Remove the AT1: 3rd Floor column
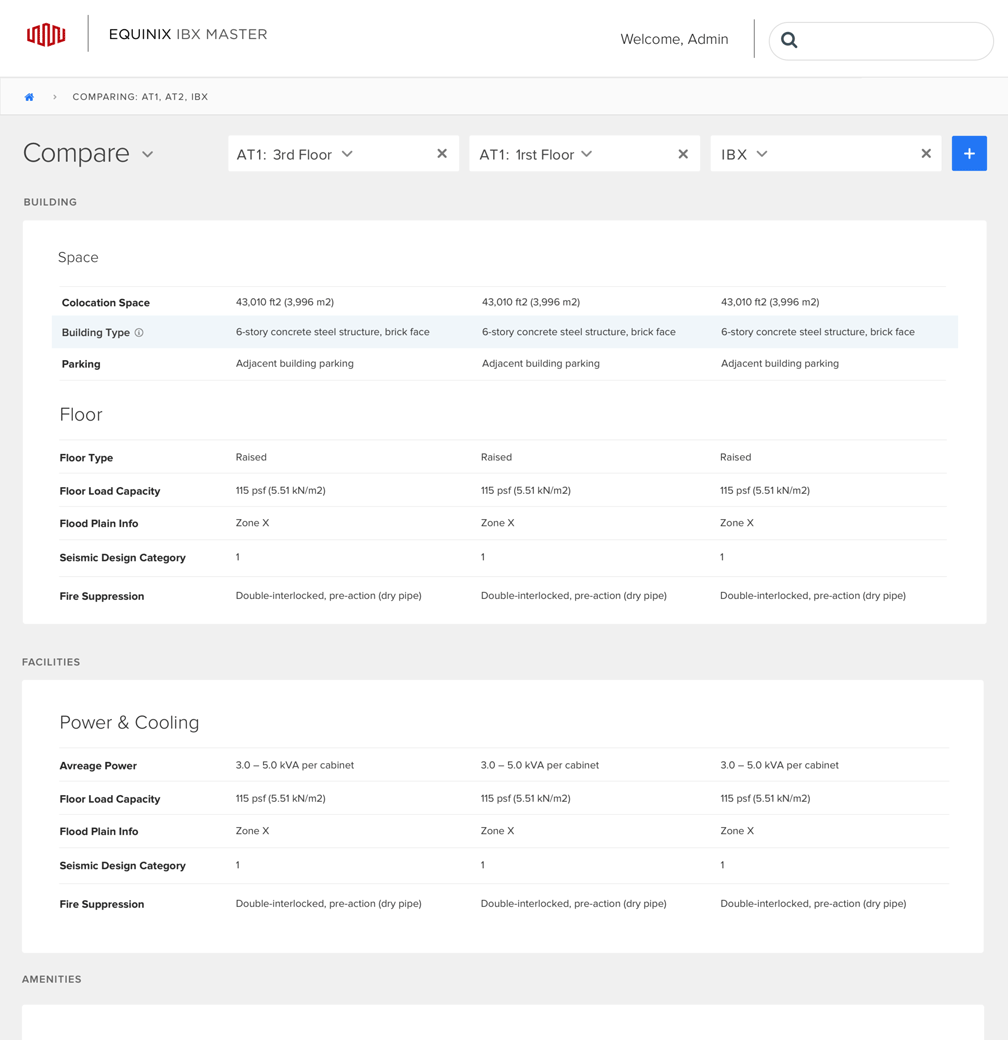1008x1040 pixels. tap(442, 154)
